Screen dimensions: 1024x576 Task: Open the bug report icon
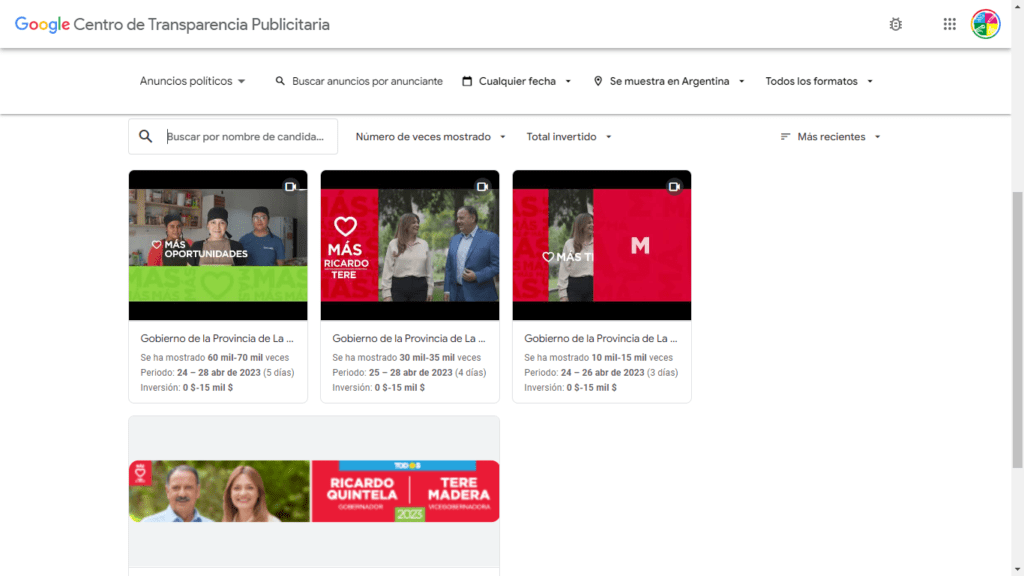tap(895, 24)
